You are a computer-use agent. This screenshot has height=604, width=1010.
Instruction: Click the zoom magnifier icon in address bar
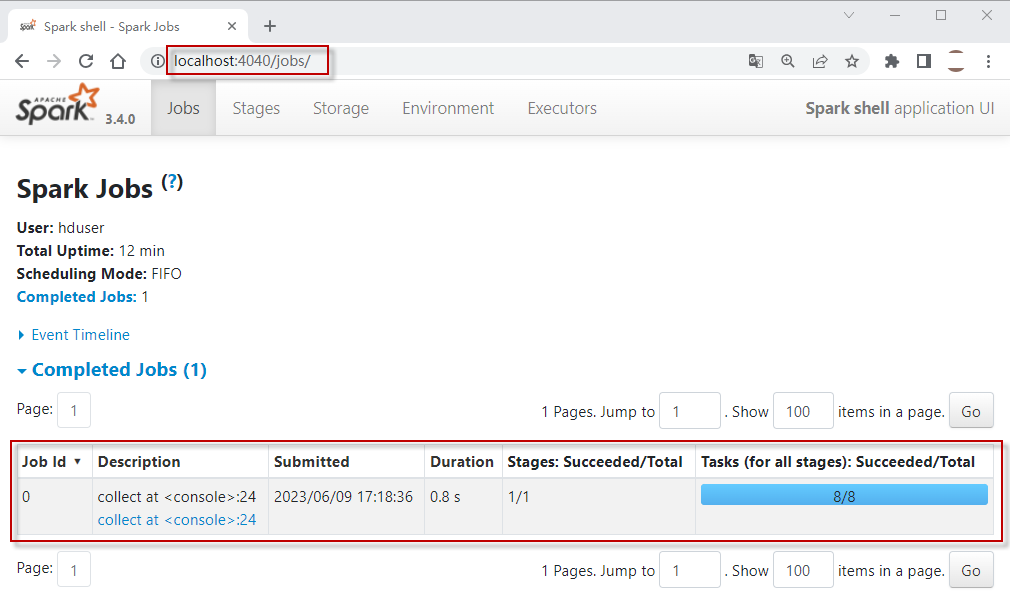click(x=788, y=61)
